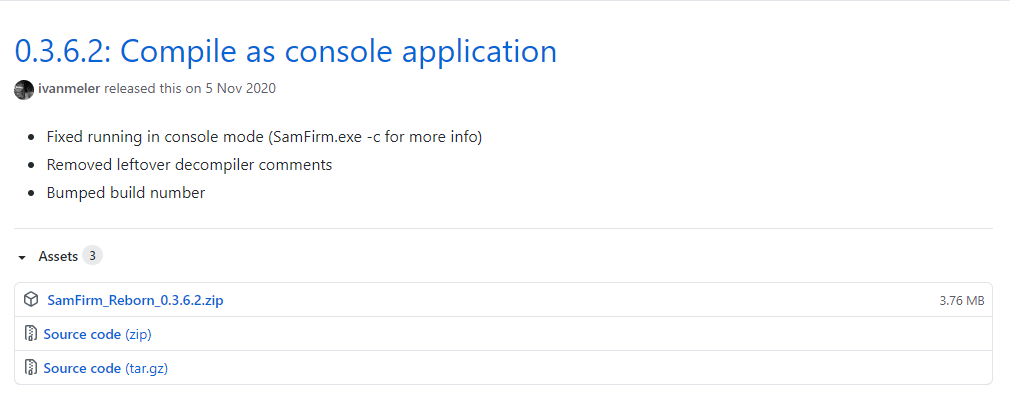This screenshot has width=1024, height=402.
Task: Click 'Removed leftover decompiler comments' text
Action: [189, 165]
